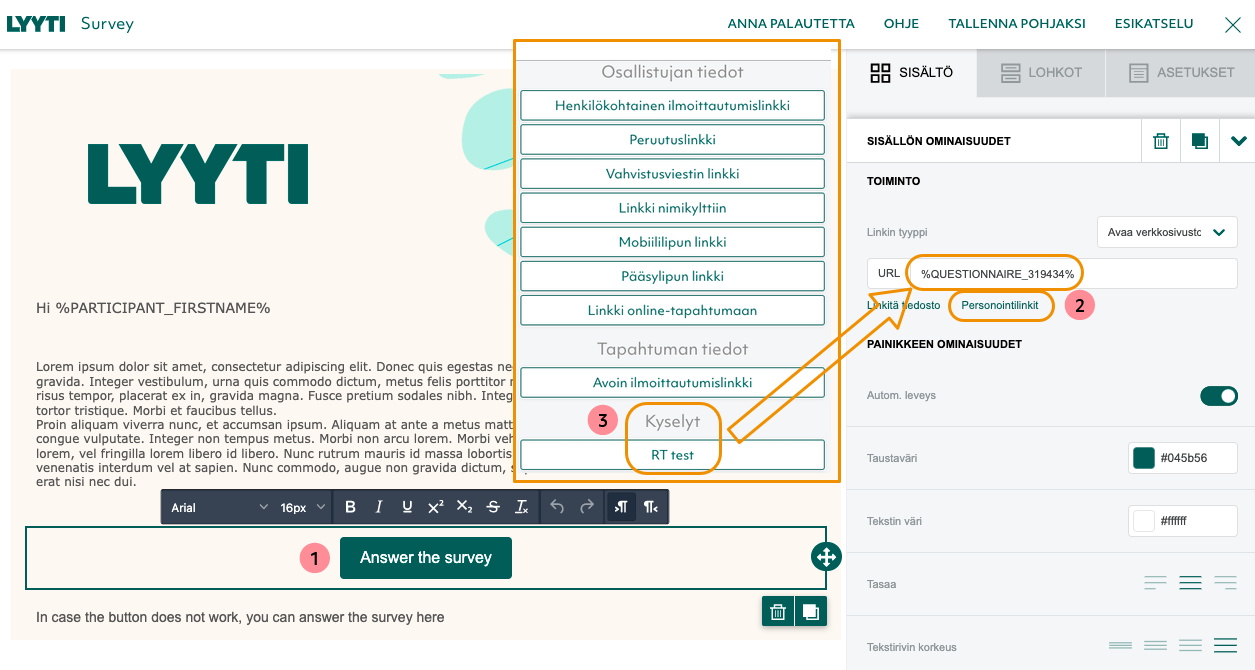Viewport: 1255px width, 670px height.
Task: Select Henkilökohtainen ilmoittautumislinkki
Action: click(672, 105)
